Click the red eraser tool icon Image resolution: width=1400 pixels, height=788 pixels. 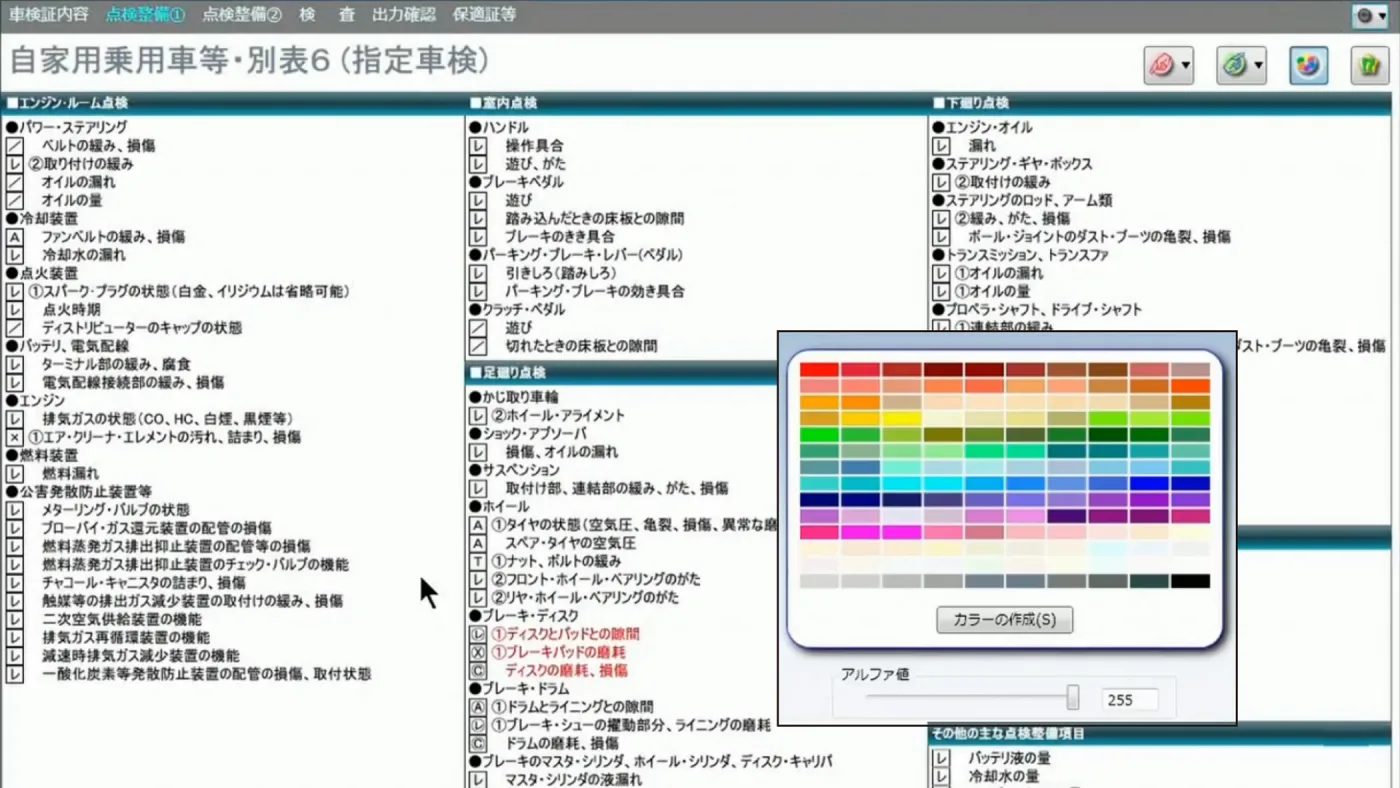1162,66
